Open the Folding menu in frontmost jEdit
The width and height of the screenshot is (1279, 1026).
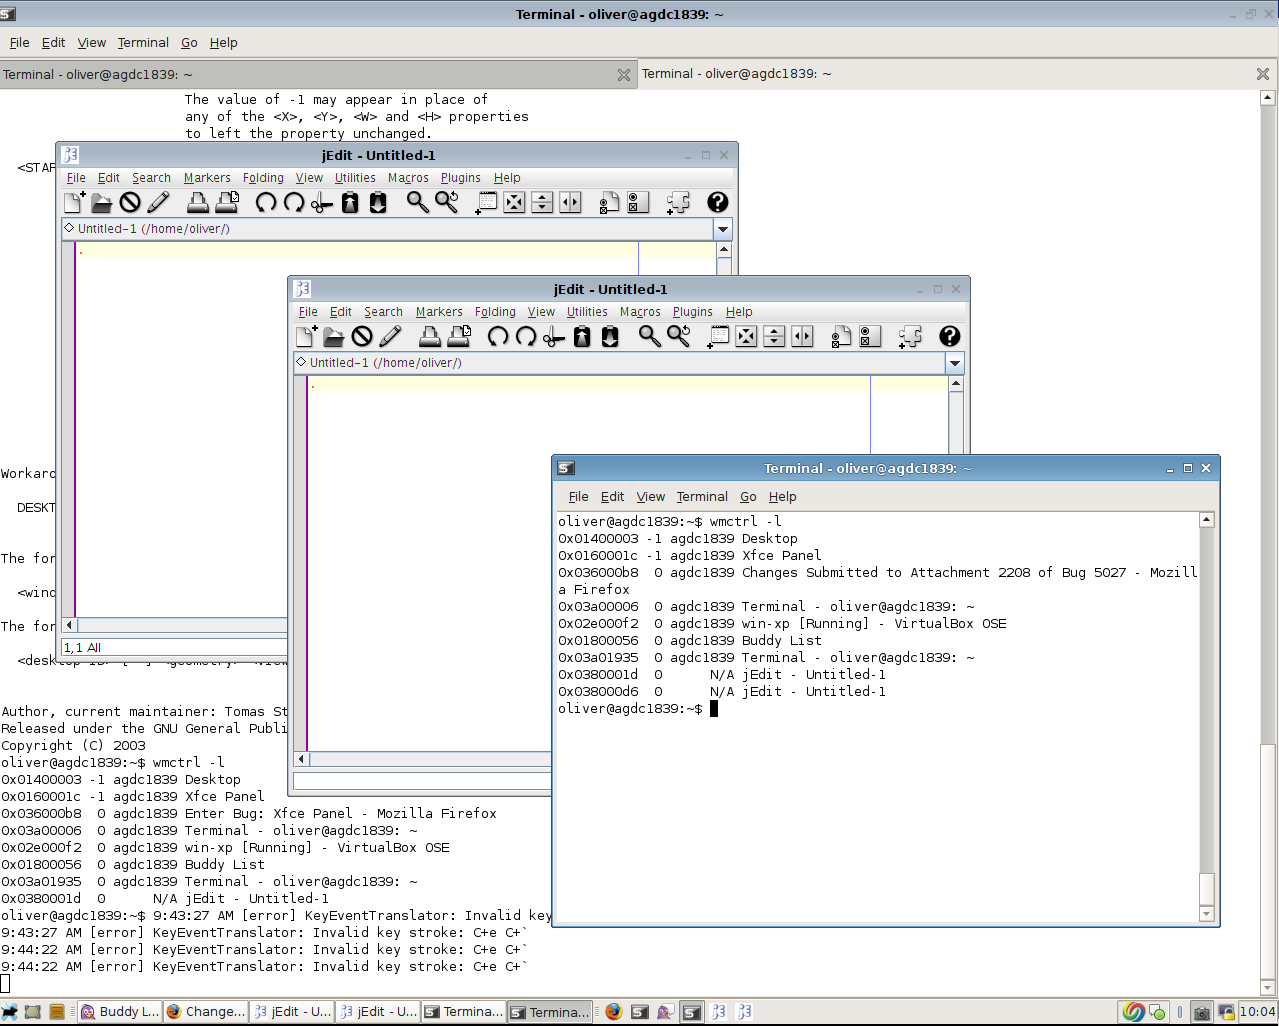(495, 312)
